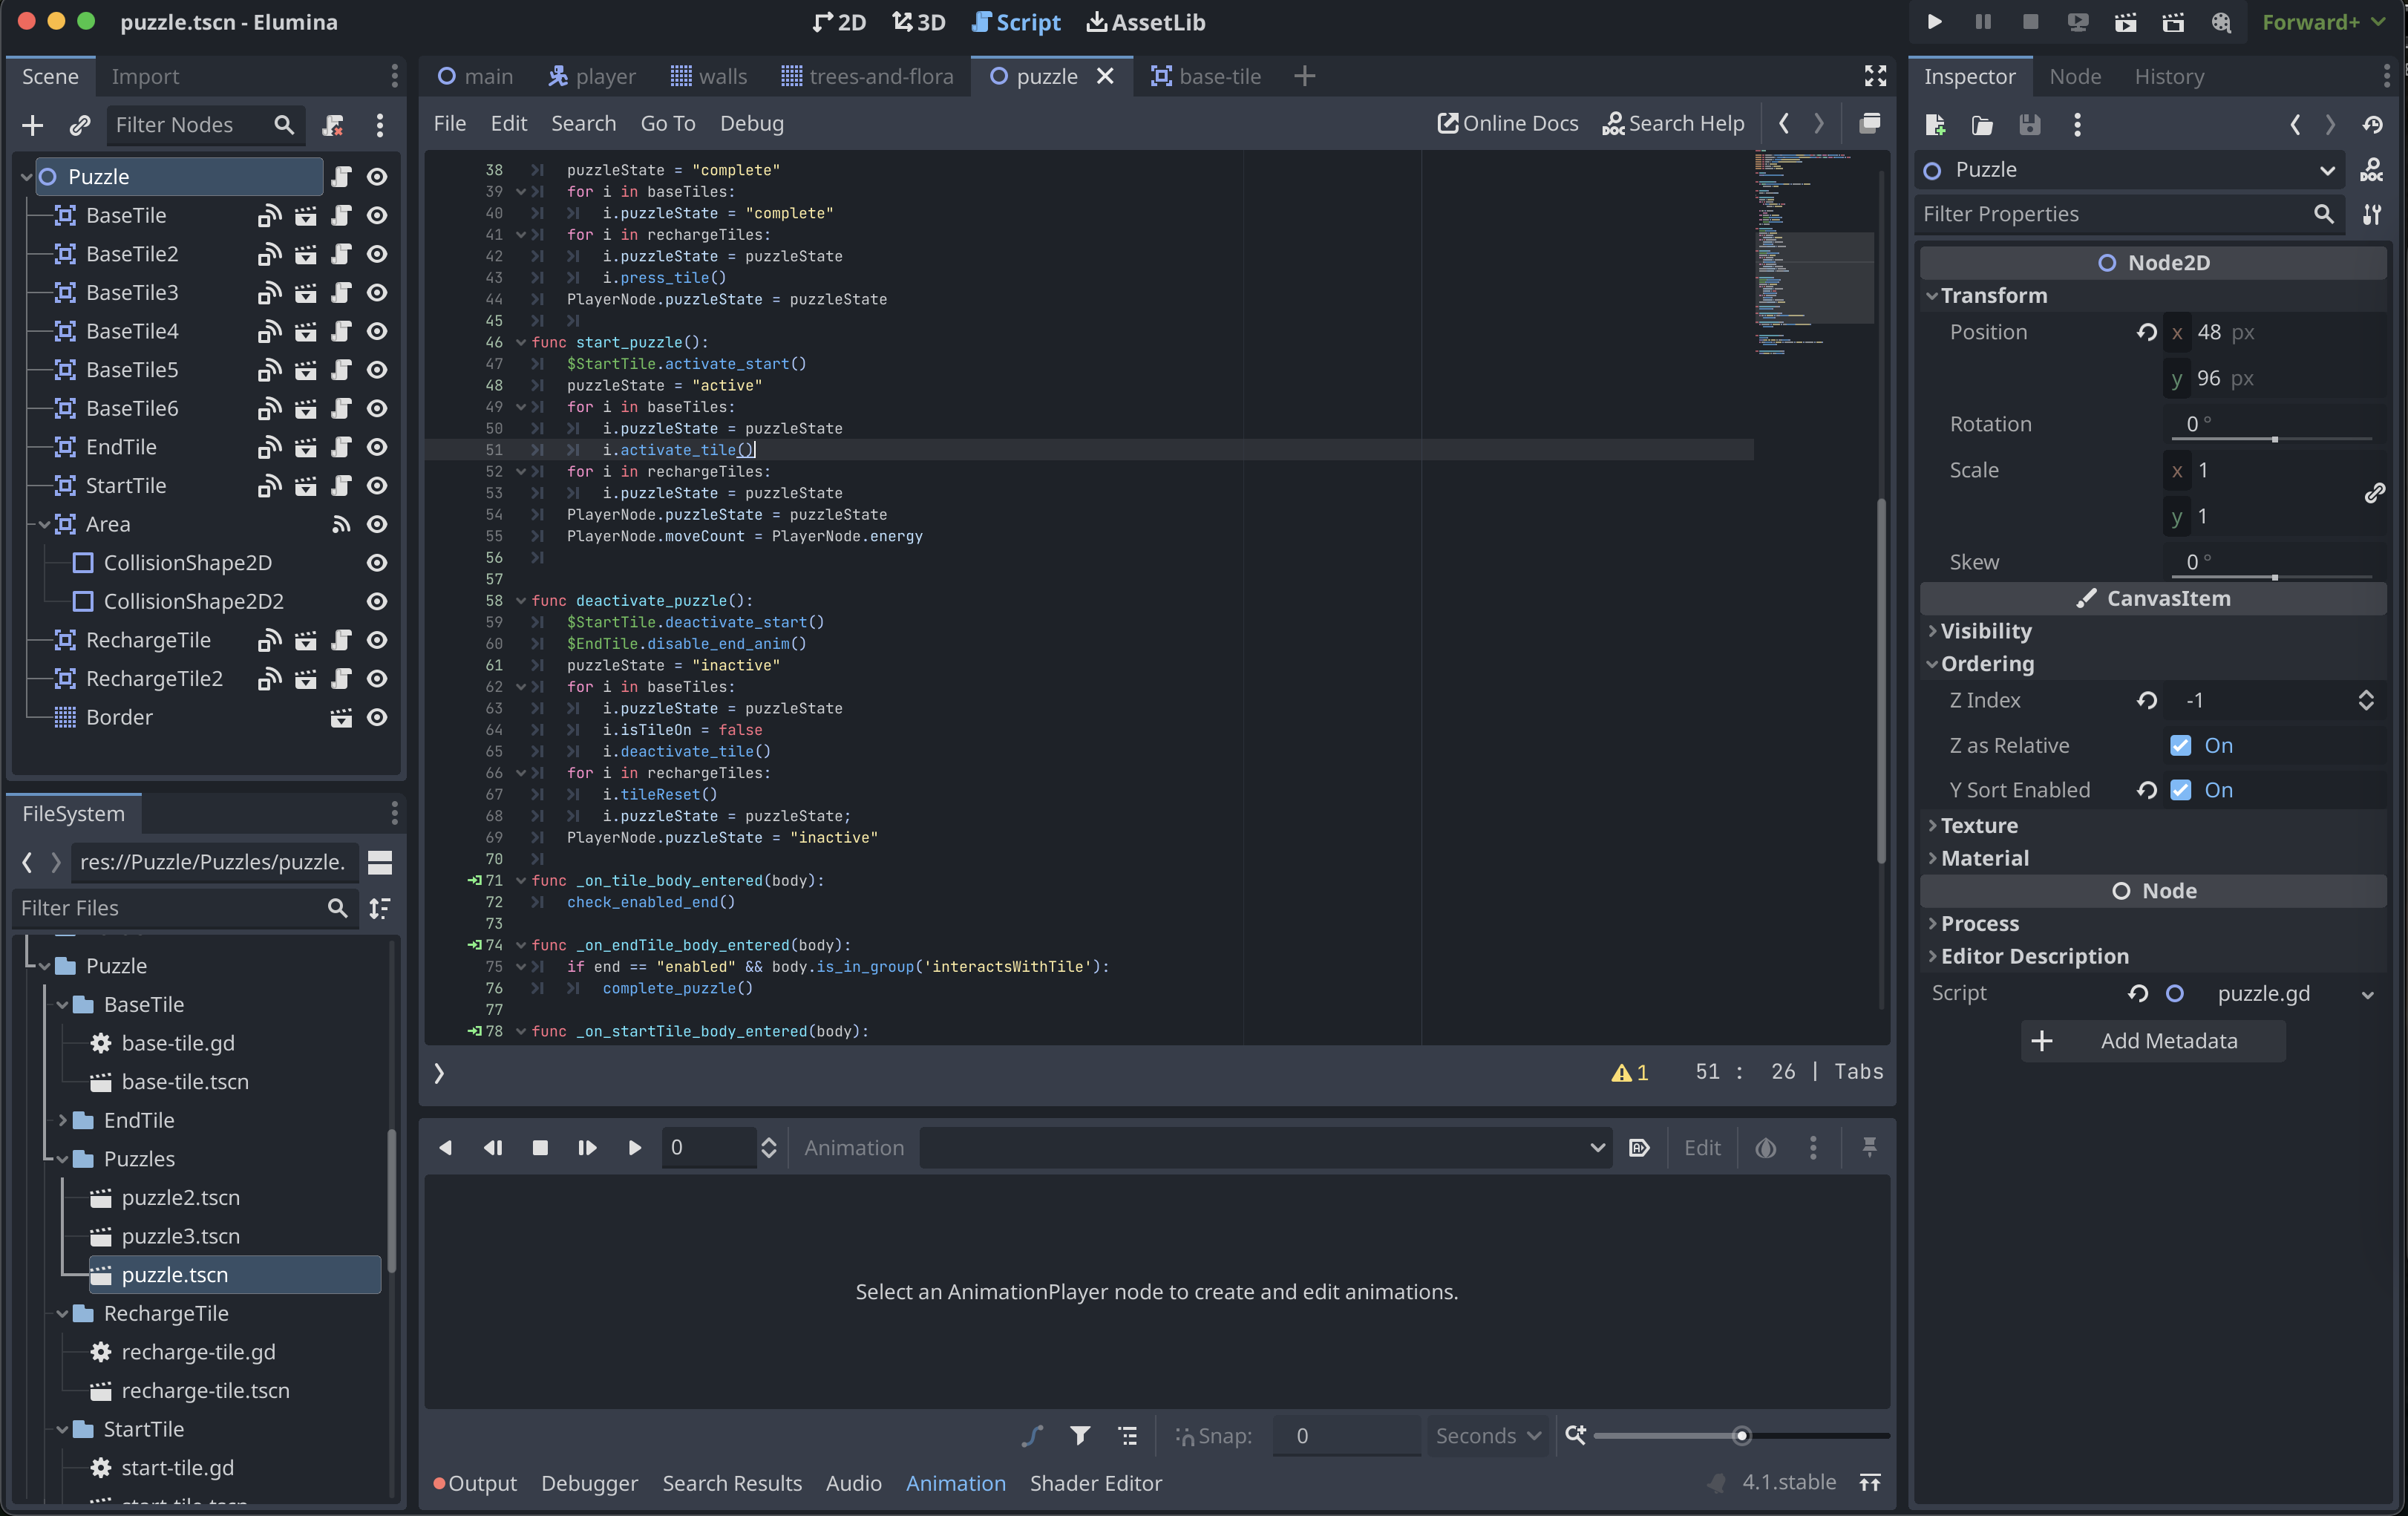Click the float script editor icon
This screenshot has height=1516, width=2408.
point(1869,123)
